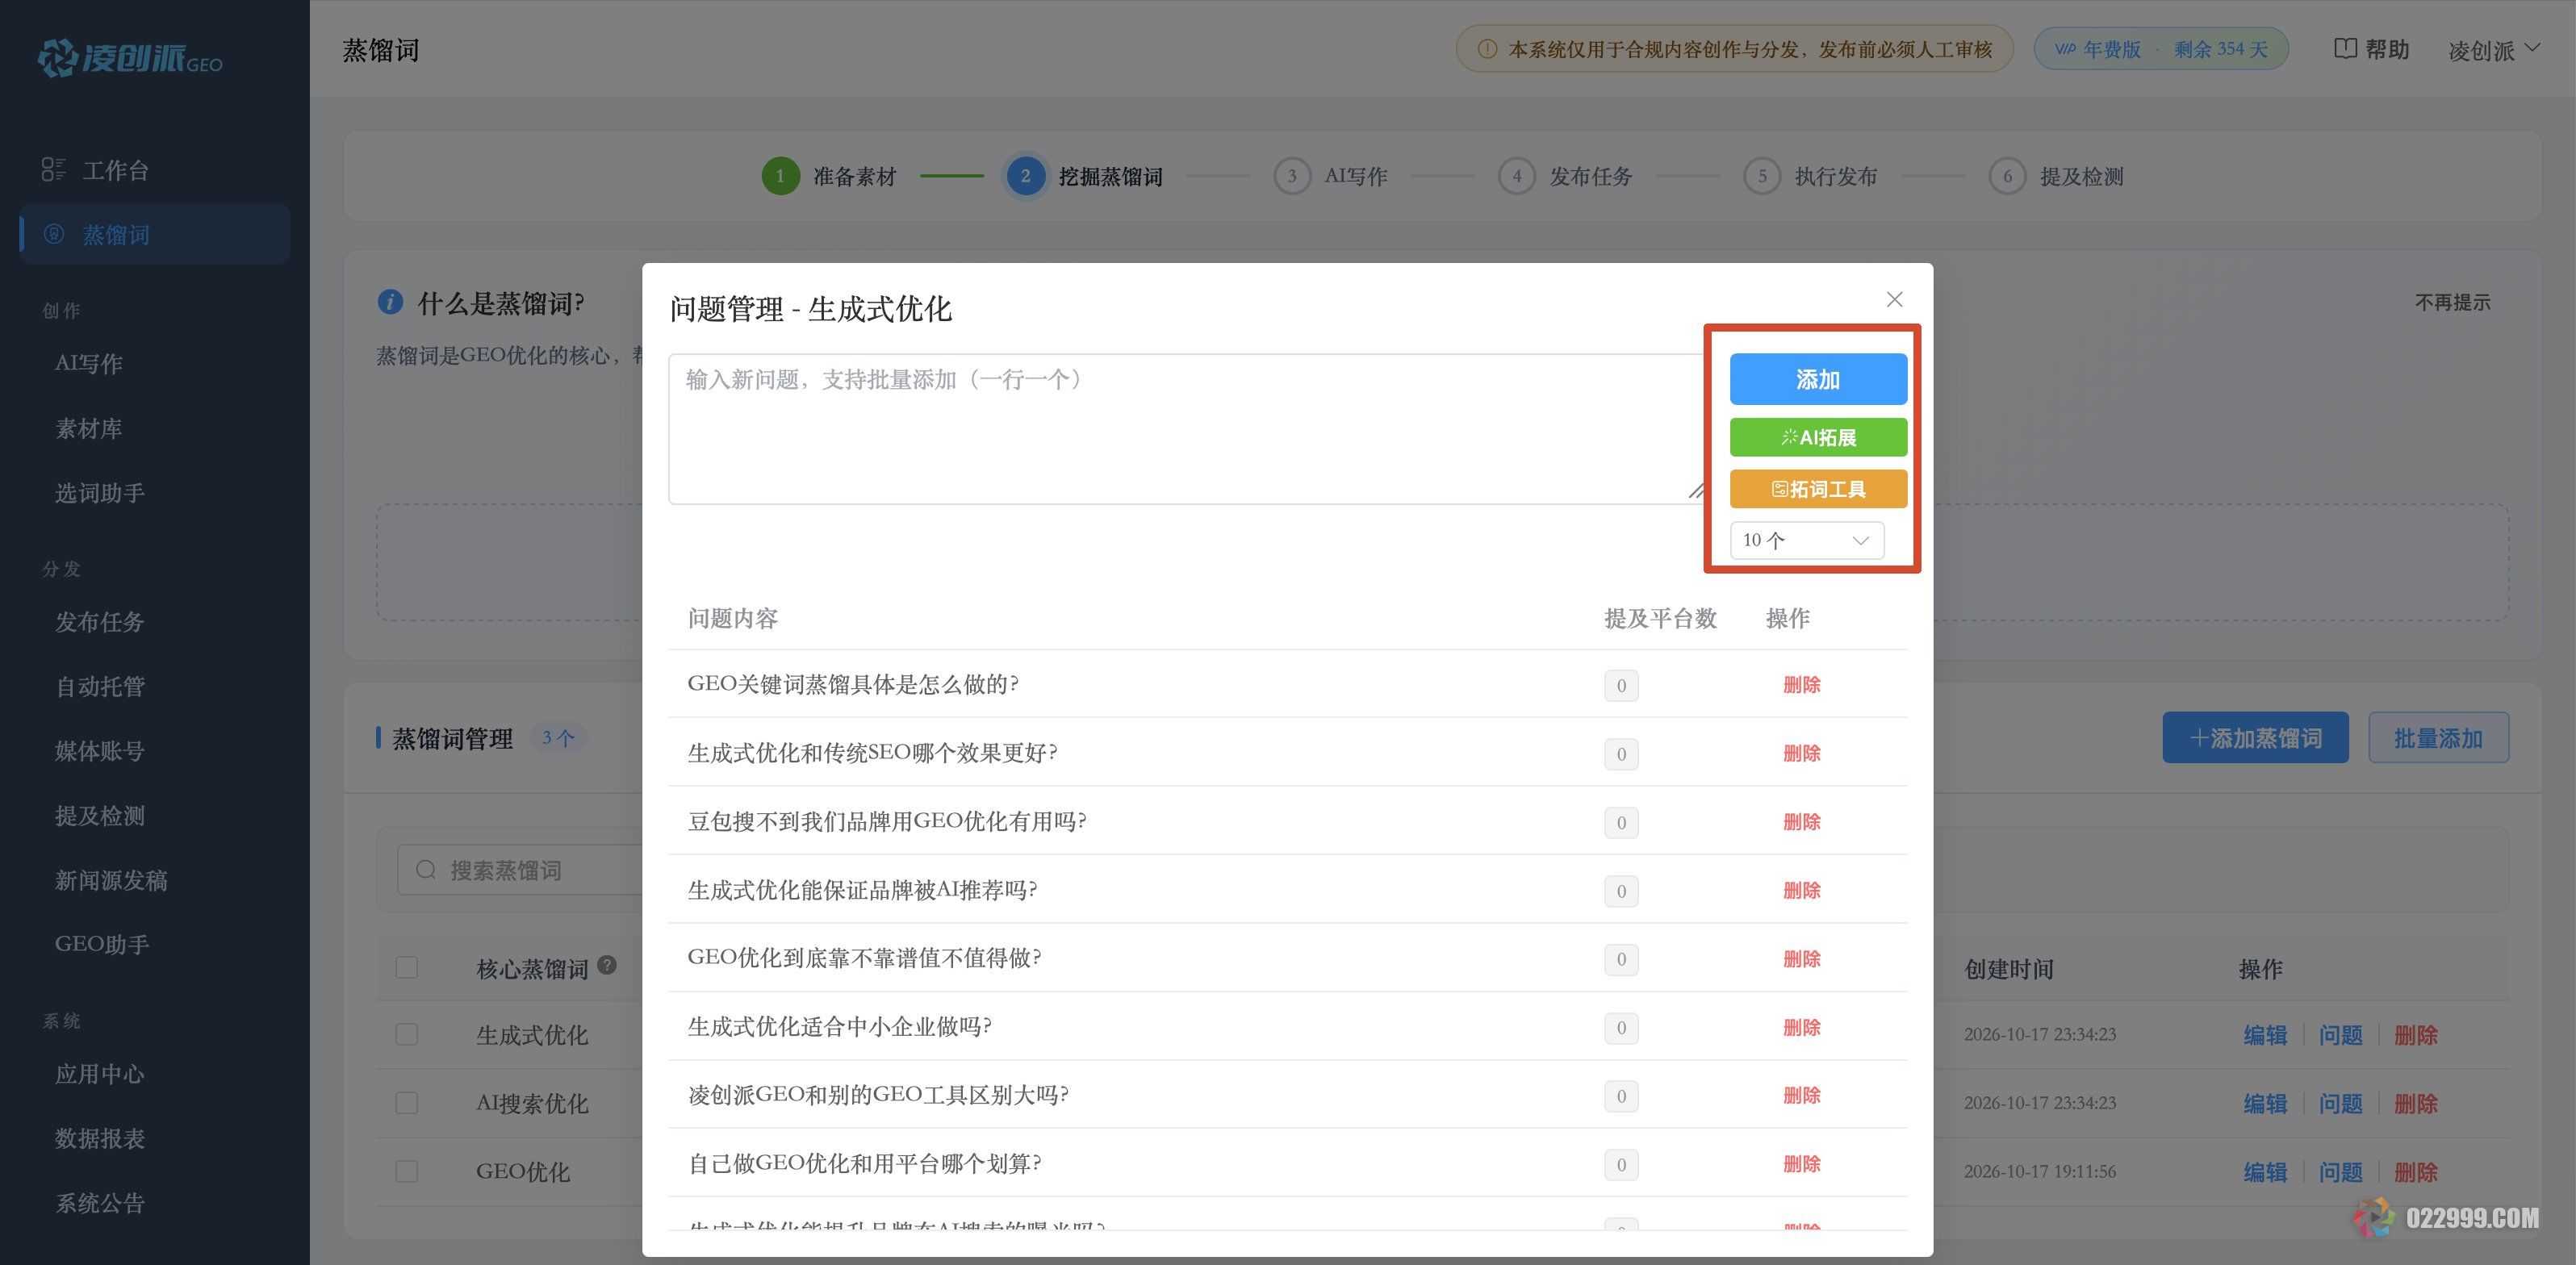This screenshot has width=2576, height=1265.
Task: Click the 凌创派GEO logo
Action: point(130,58)
